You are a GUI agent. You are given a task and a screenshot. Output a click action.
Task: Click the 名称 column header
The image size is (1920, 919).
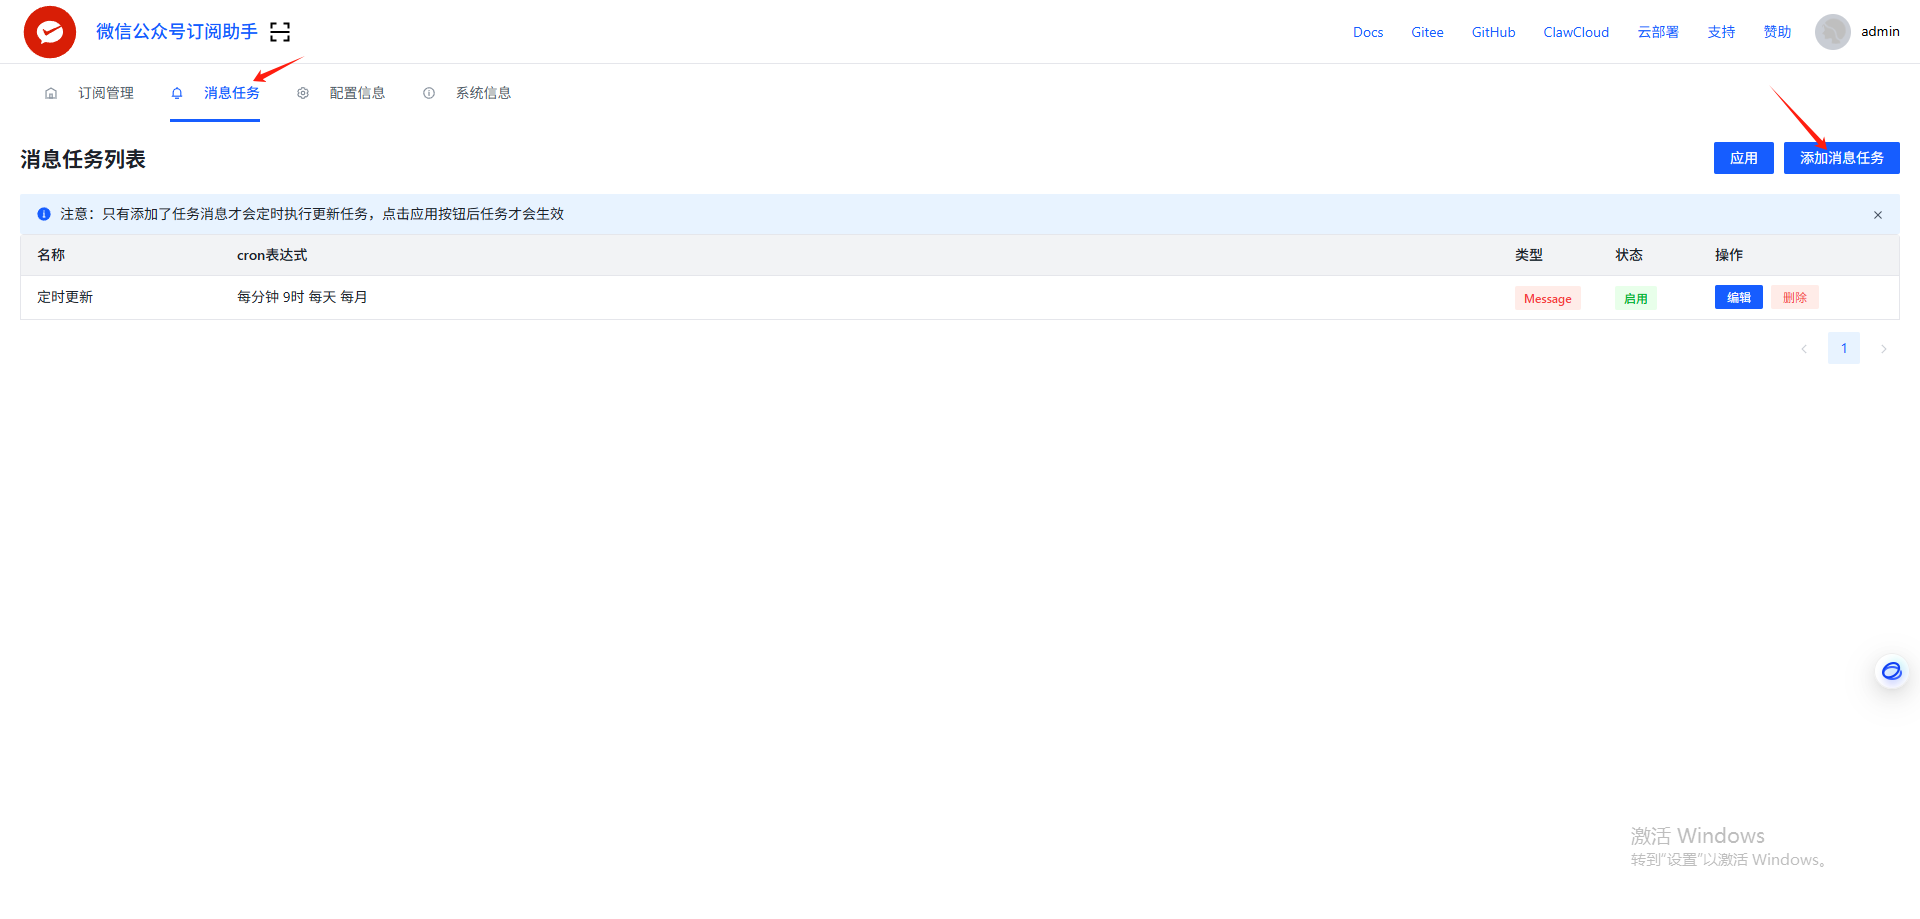pos(51,255)
